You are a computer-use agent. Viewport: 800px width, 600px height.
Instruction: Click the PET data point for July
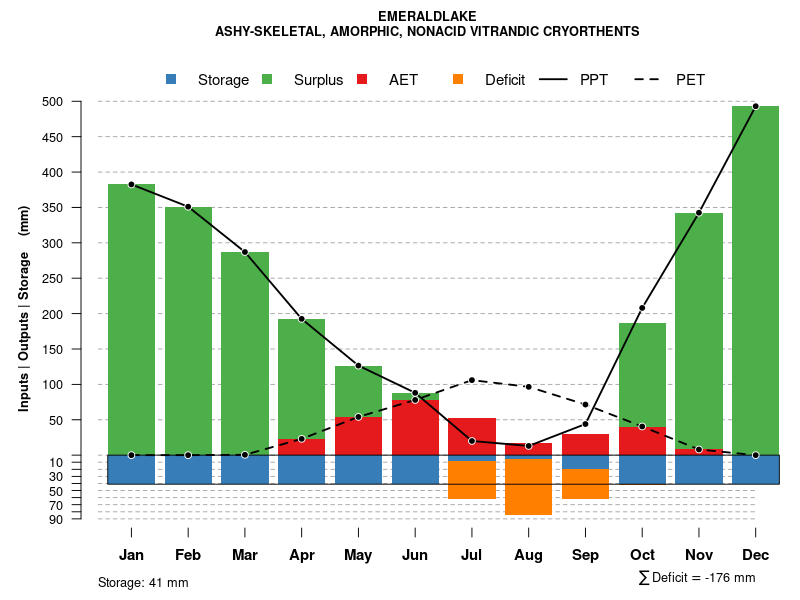(472, 380)
